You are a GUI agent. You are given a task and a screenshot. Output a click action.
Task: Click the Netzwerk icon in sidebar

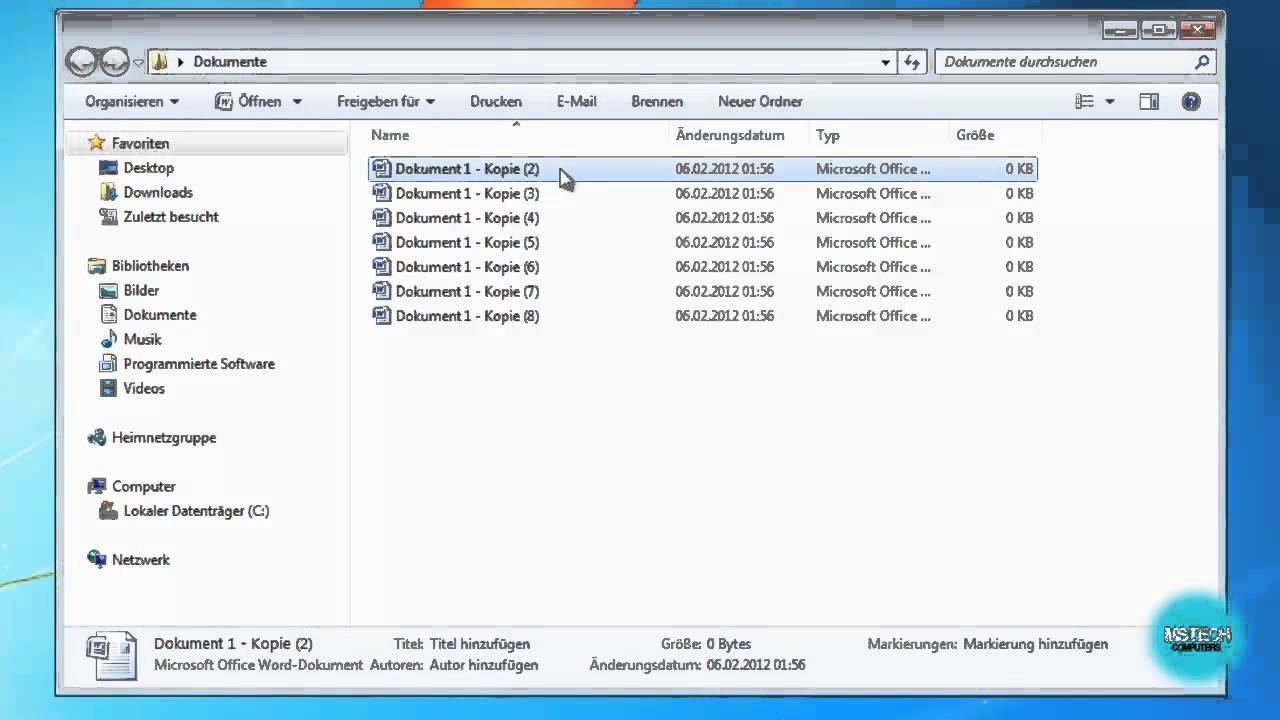(97, 560)
